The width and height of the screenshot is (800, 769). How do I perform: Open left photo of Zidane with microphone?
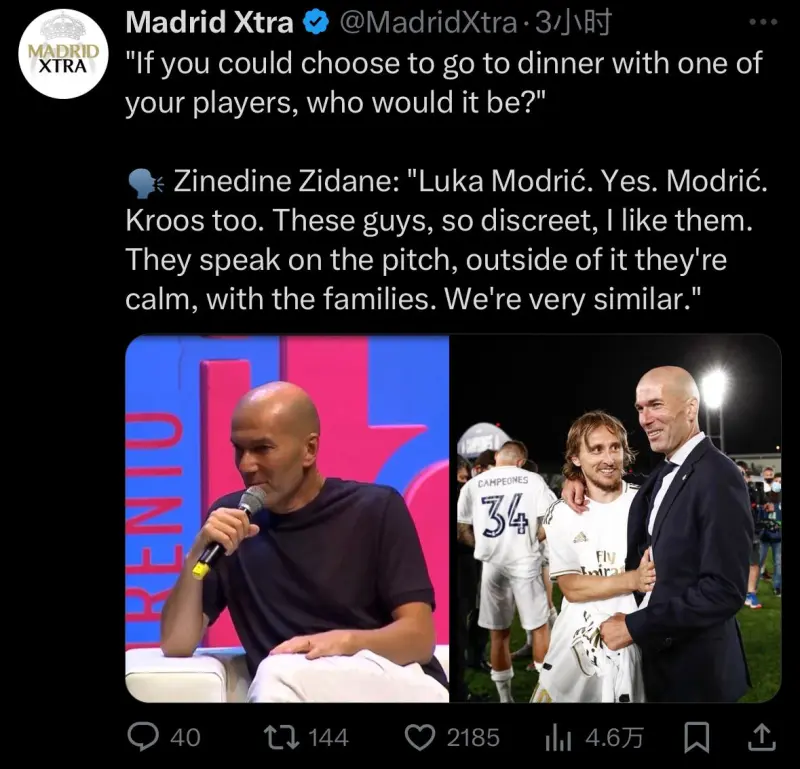tap(287, 518)
